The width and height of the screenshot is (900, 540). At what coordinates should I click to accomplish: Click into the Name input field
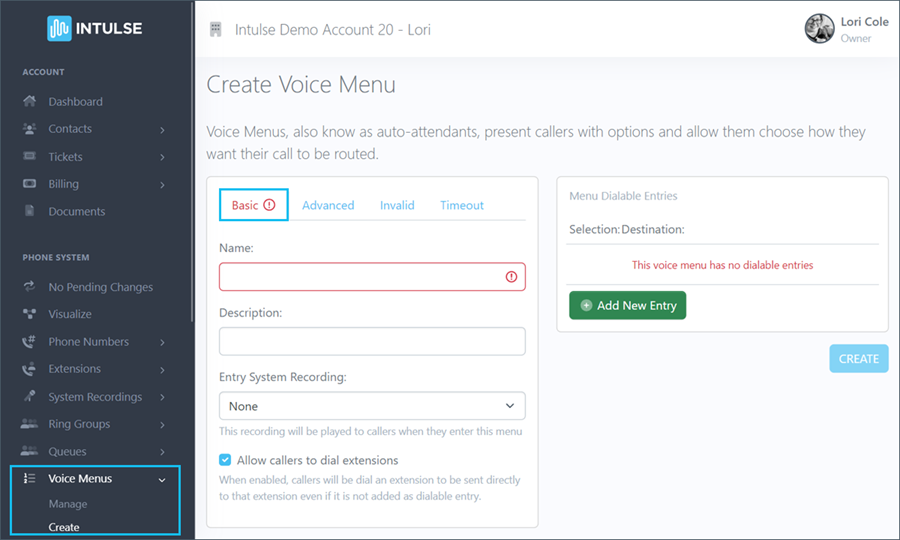click(x=360, y=277)
